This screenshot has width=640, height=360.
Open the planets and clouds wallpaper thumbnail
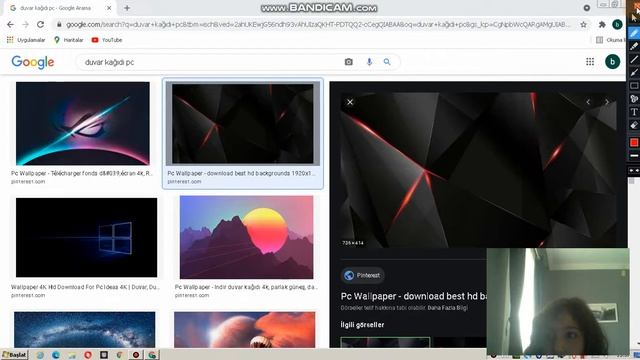coord(244,330)
